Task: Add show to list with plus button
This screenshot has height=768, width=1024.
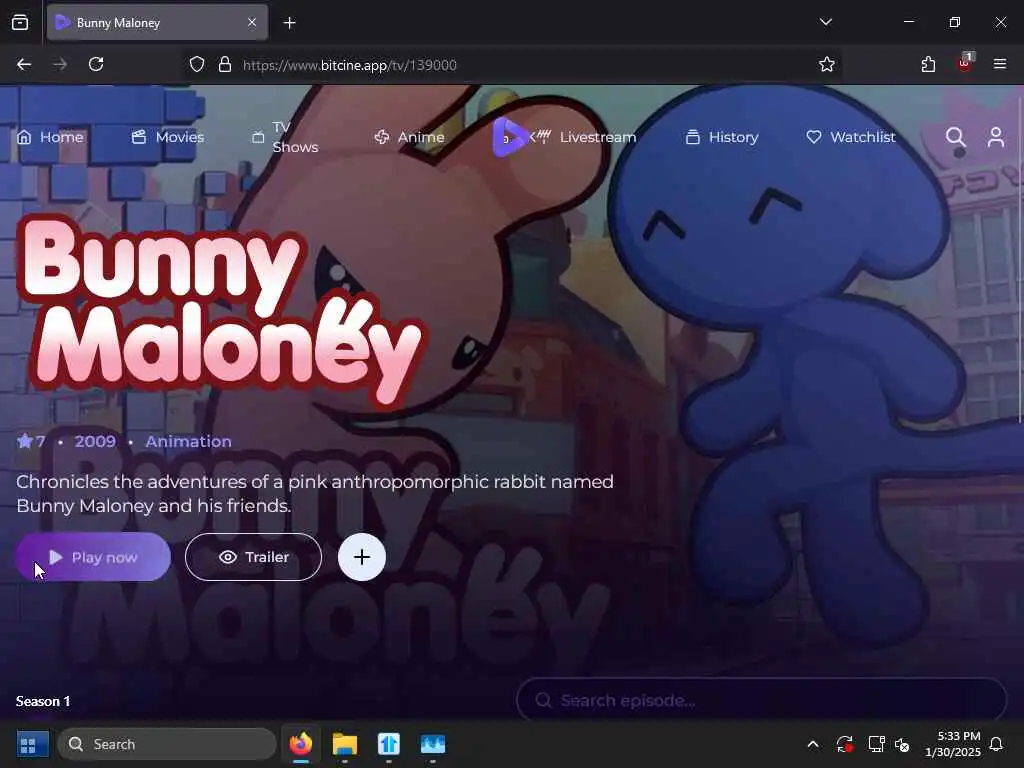Action: click(362, 557)
